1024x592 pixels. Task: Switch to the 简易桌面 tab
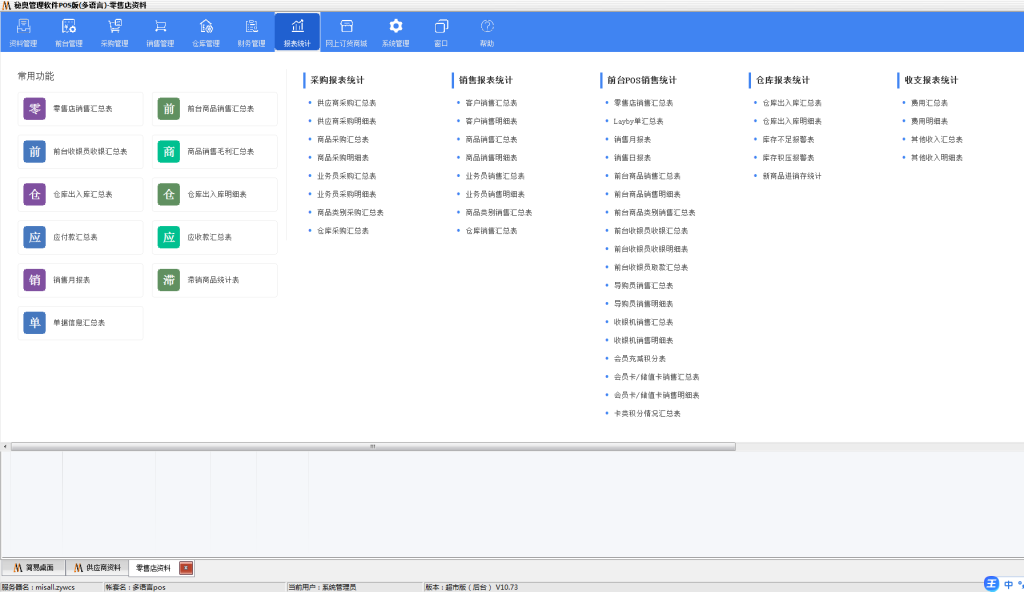point(34,567)
